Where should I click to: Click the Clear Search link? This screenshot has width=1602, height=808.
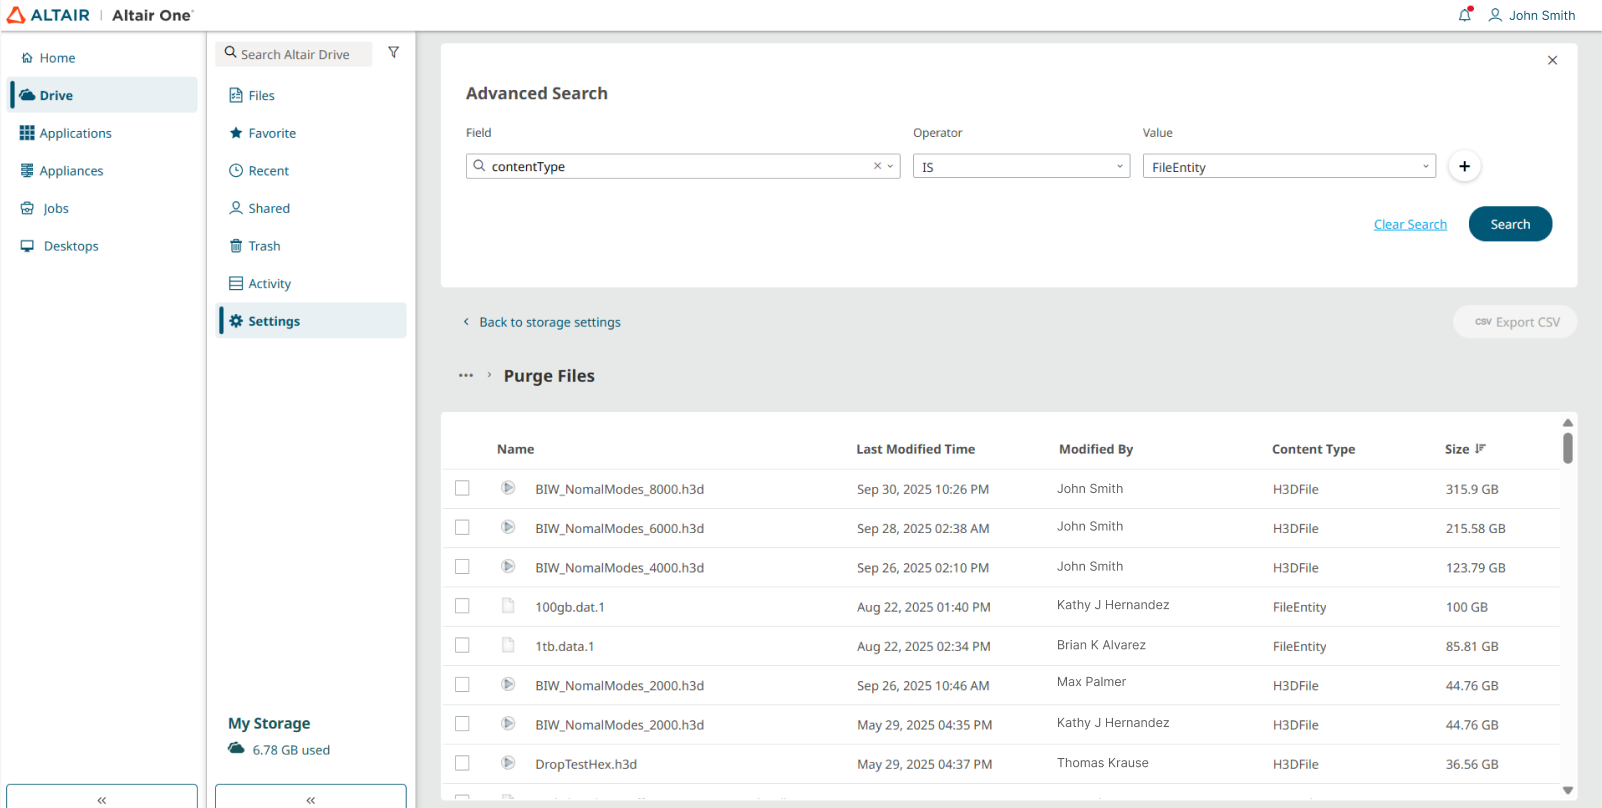point(1410,225)
